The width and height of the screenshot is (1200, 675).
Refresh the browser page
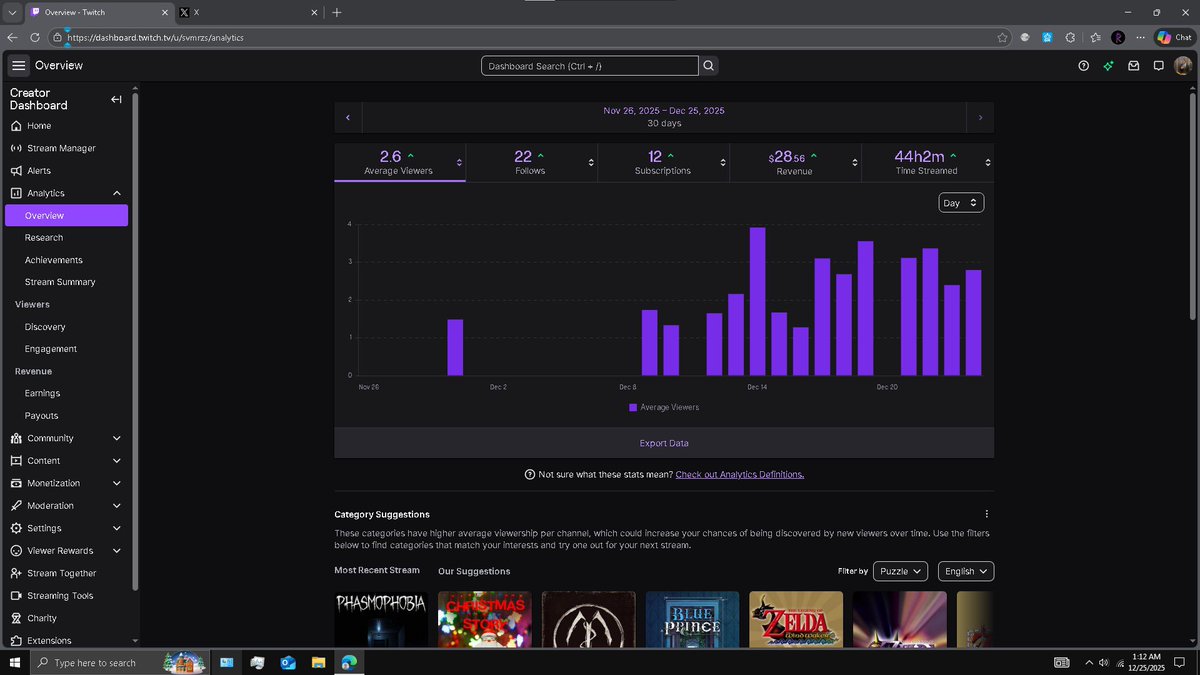point(35,37)
